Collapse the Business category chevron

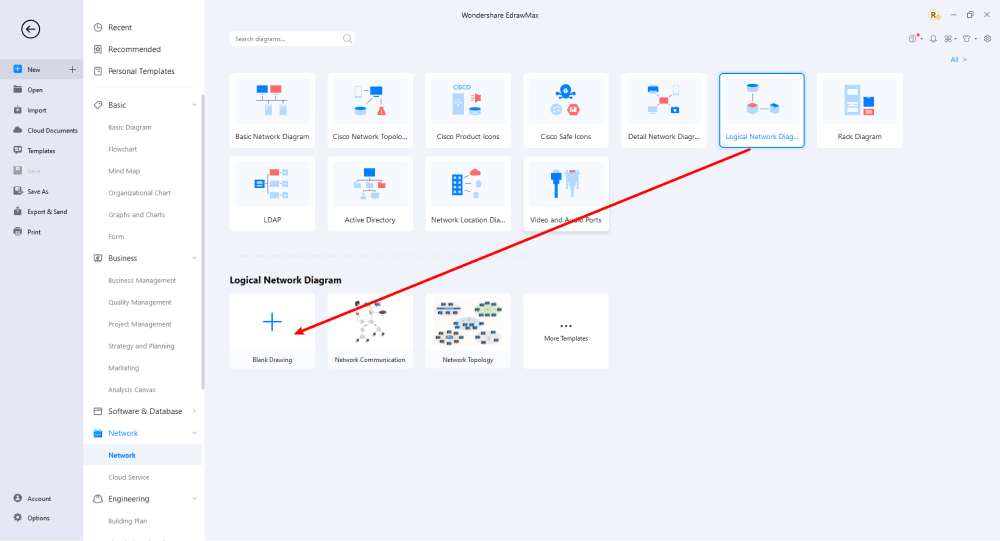click(194, 258)
